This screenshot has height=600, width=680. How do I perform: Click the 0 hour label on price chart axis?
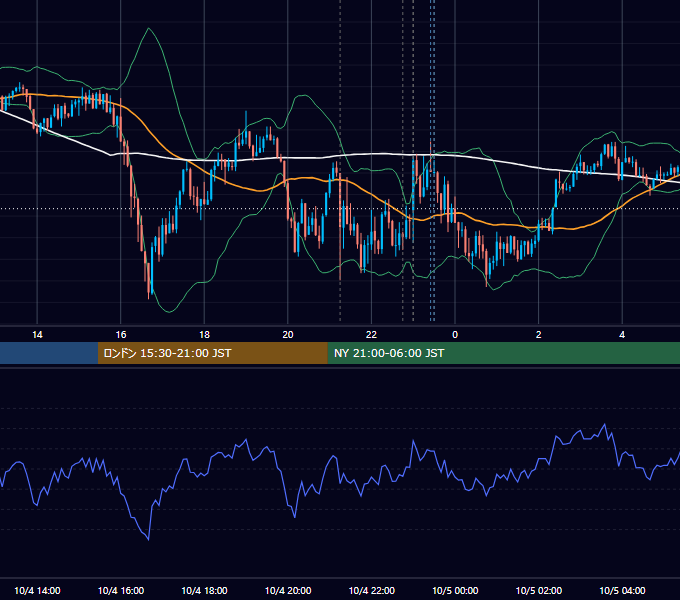455,335
